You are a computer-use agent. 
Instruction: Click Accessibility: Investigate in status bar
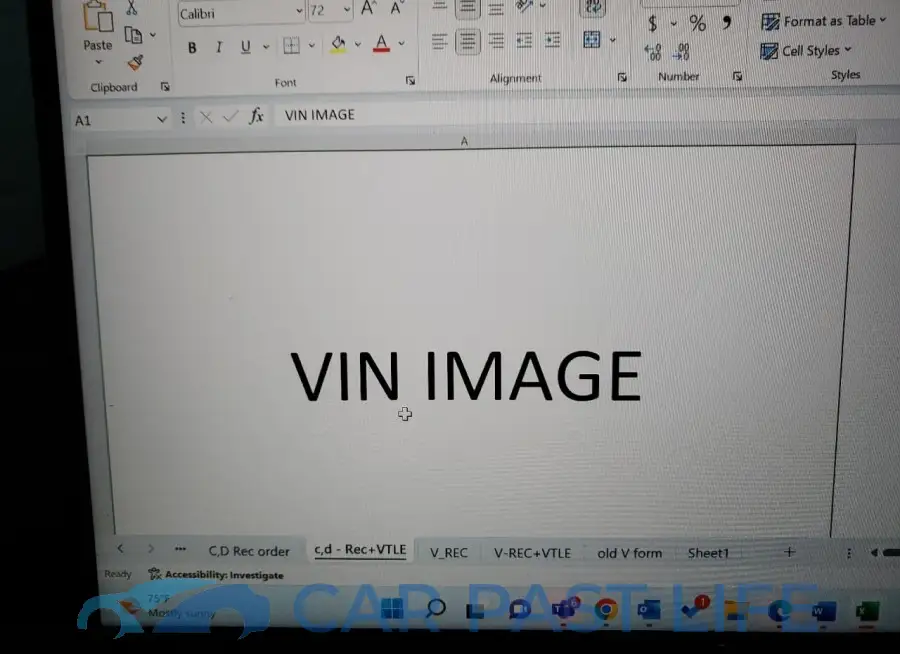pyautogui.click(x=216, y=574)
